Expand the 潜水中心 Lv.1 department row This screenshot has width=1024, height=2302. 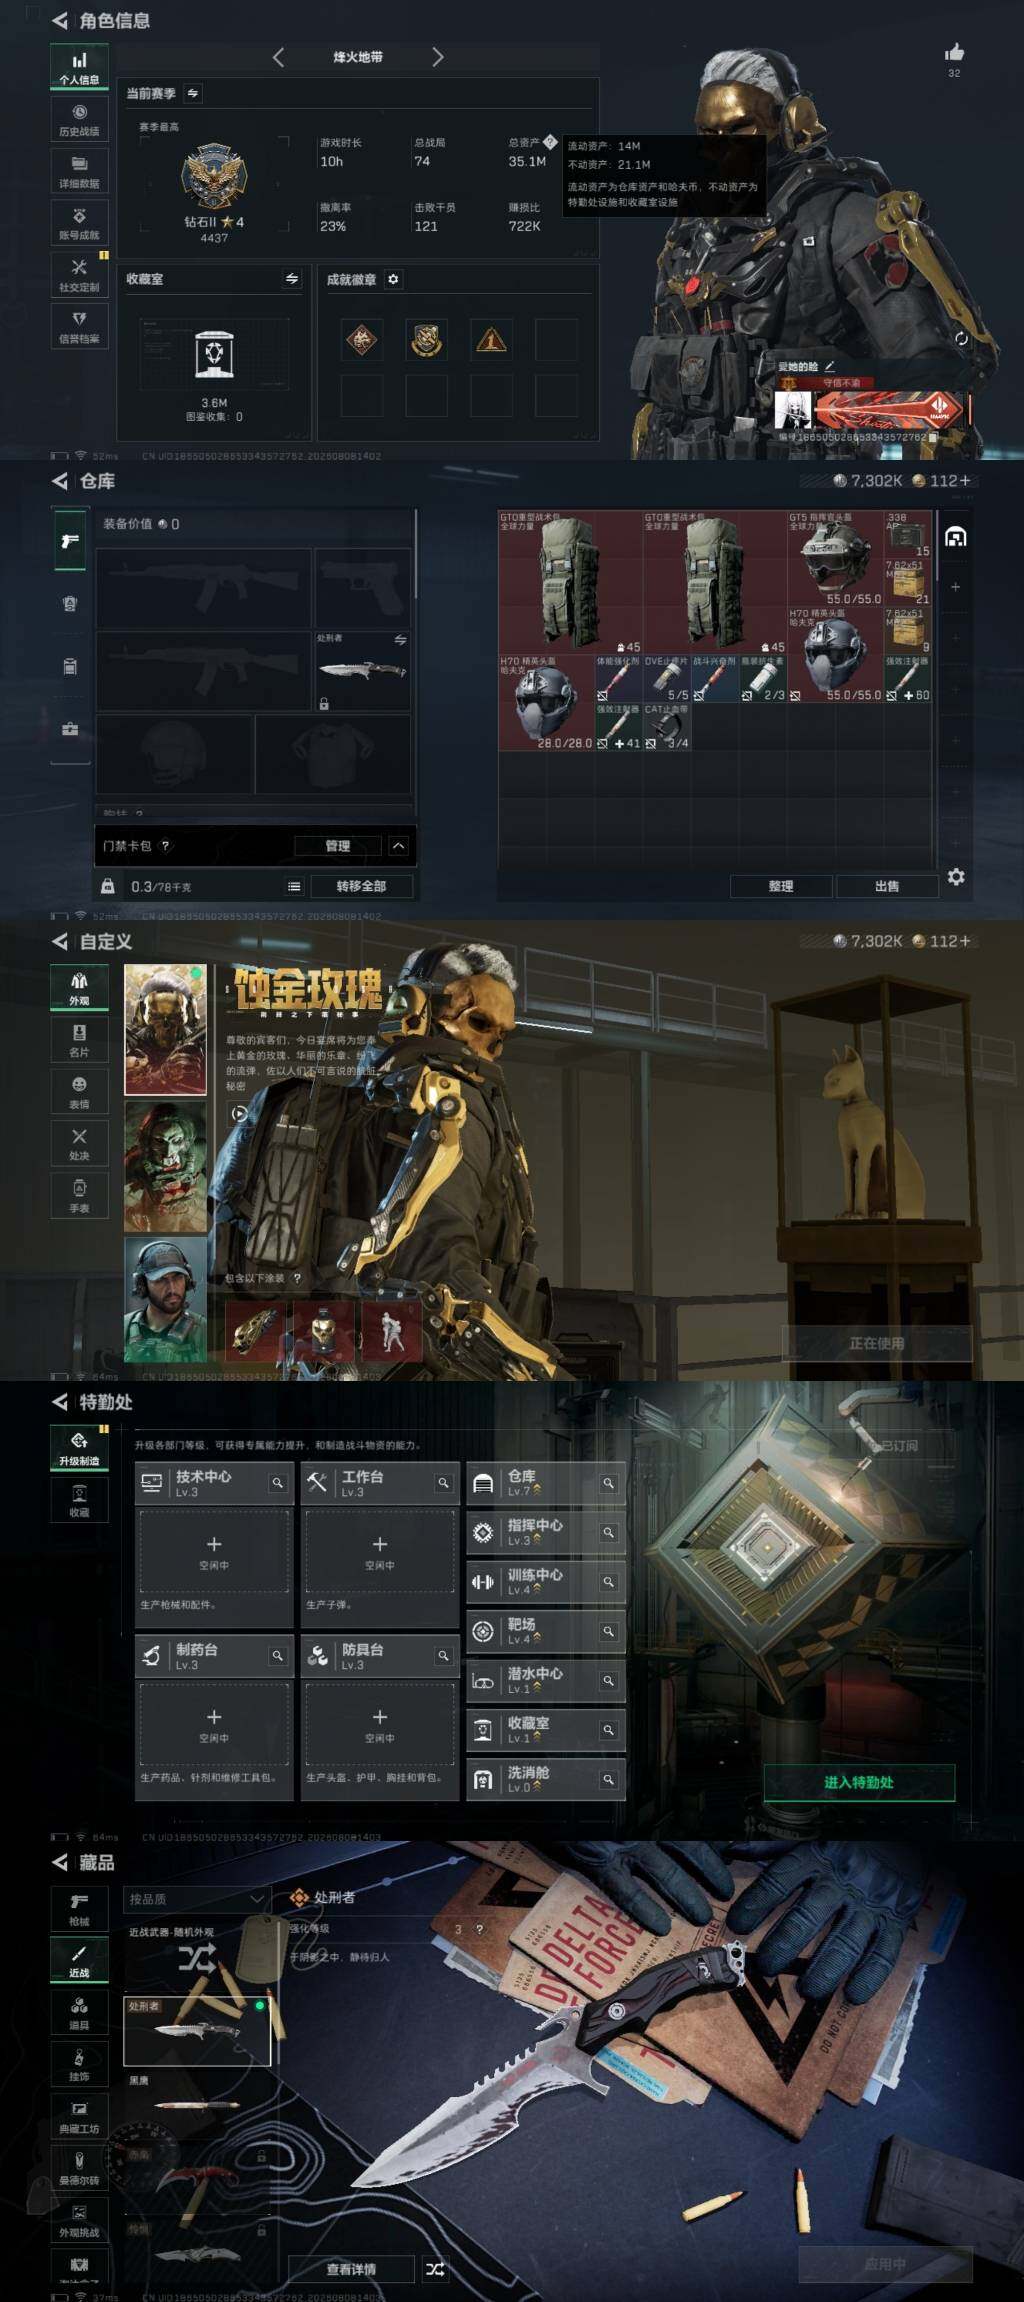546,1680
